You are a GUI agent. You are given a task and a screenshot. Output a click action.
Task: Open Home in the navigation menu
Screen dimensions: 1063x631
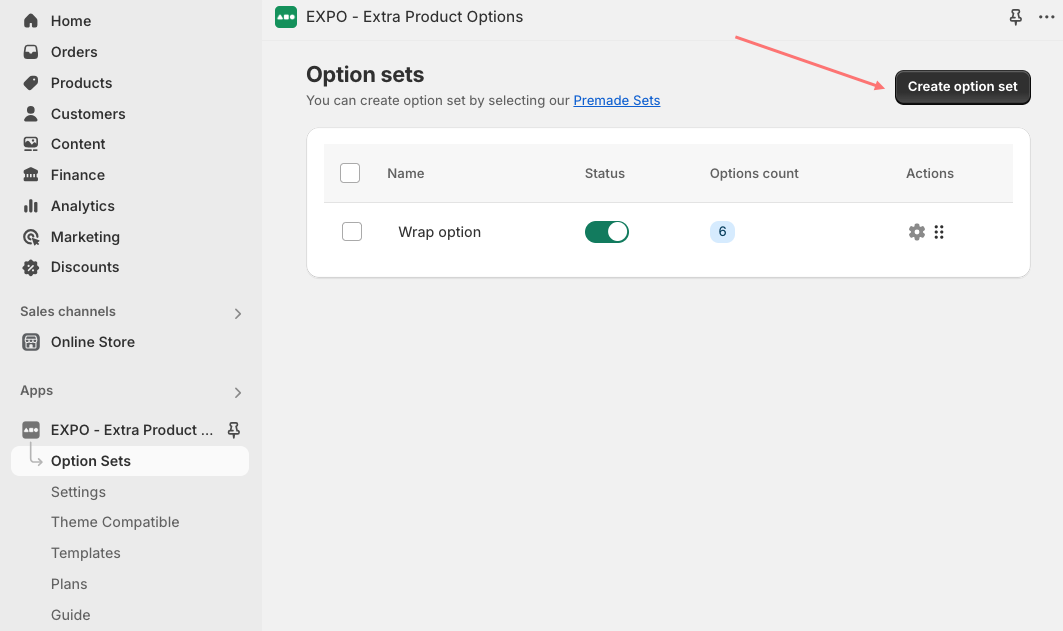[x=71, y=21]
